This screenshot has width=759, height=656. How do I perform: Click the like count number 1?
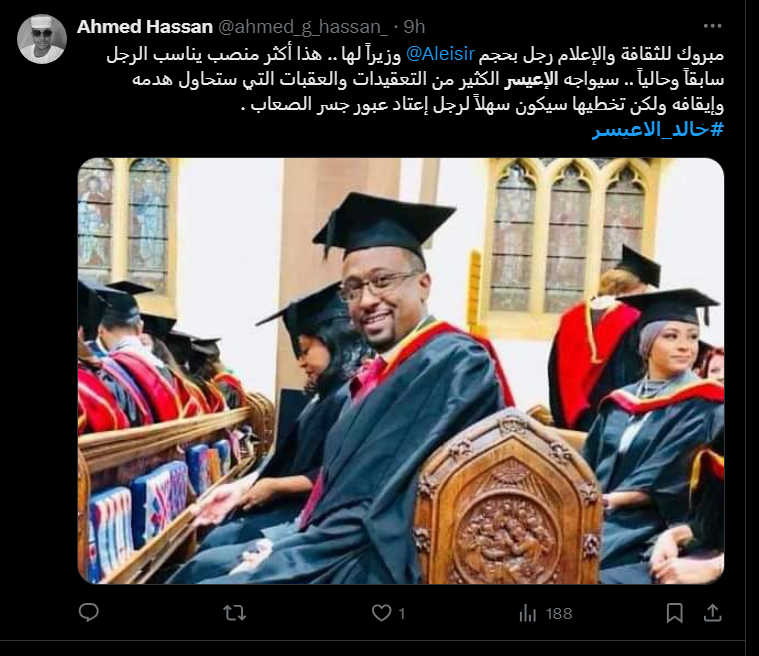pyautogui.click(x=401, y=614)
